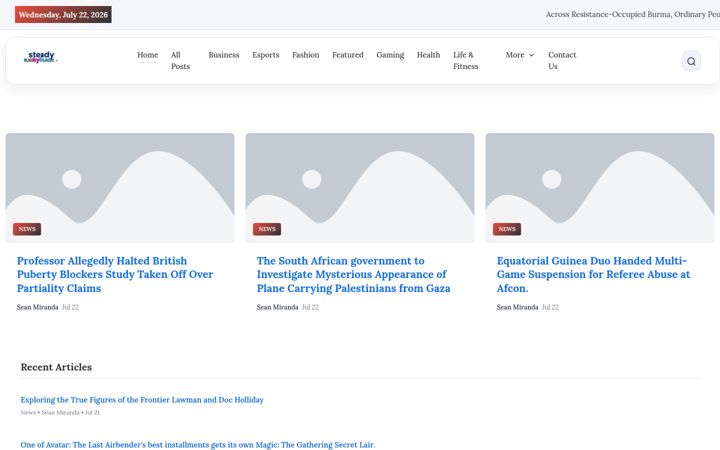Click NEWS badge on first article image
Screen dimensions: 720x450
click(x=27, y=229)
